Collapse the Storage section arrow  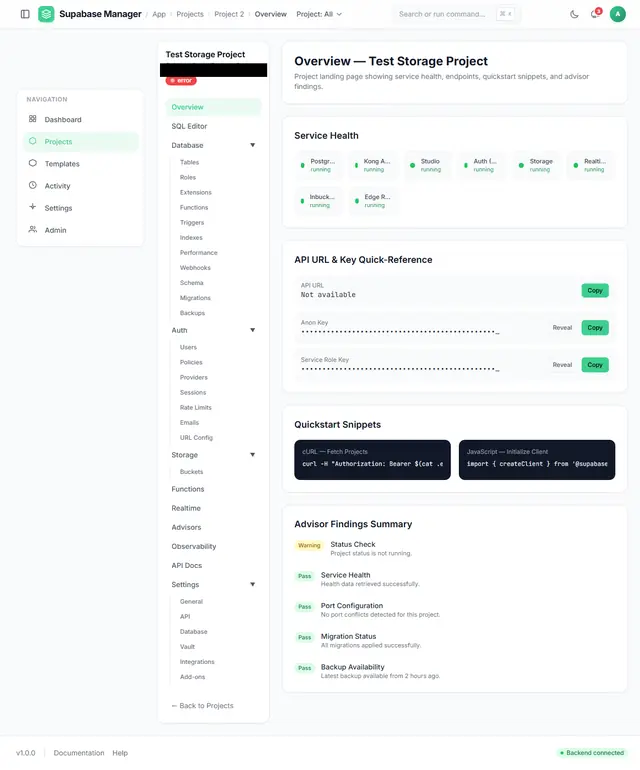[252, 455]
